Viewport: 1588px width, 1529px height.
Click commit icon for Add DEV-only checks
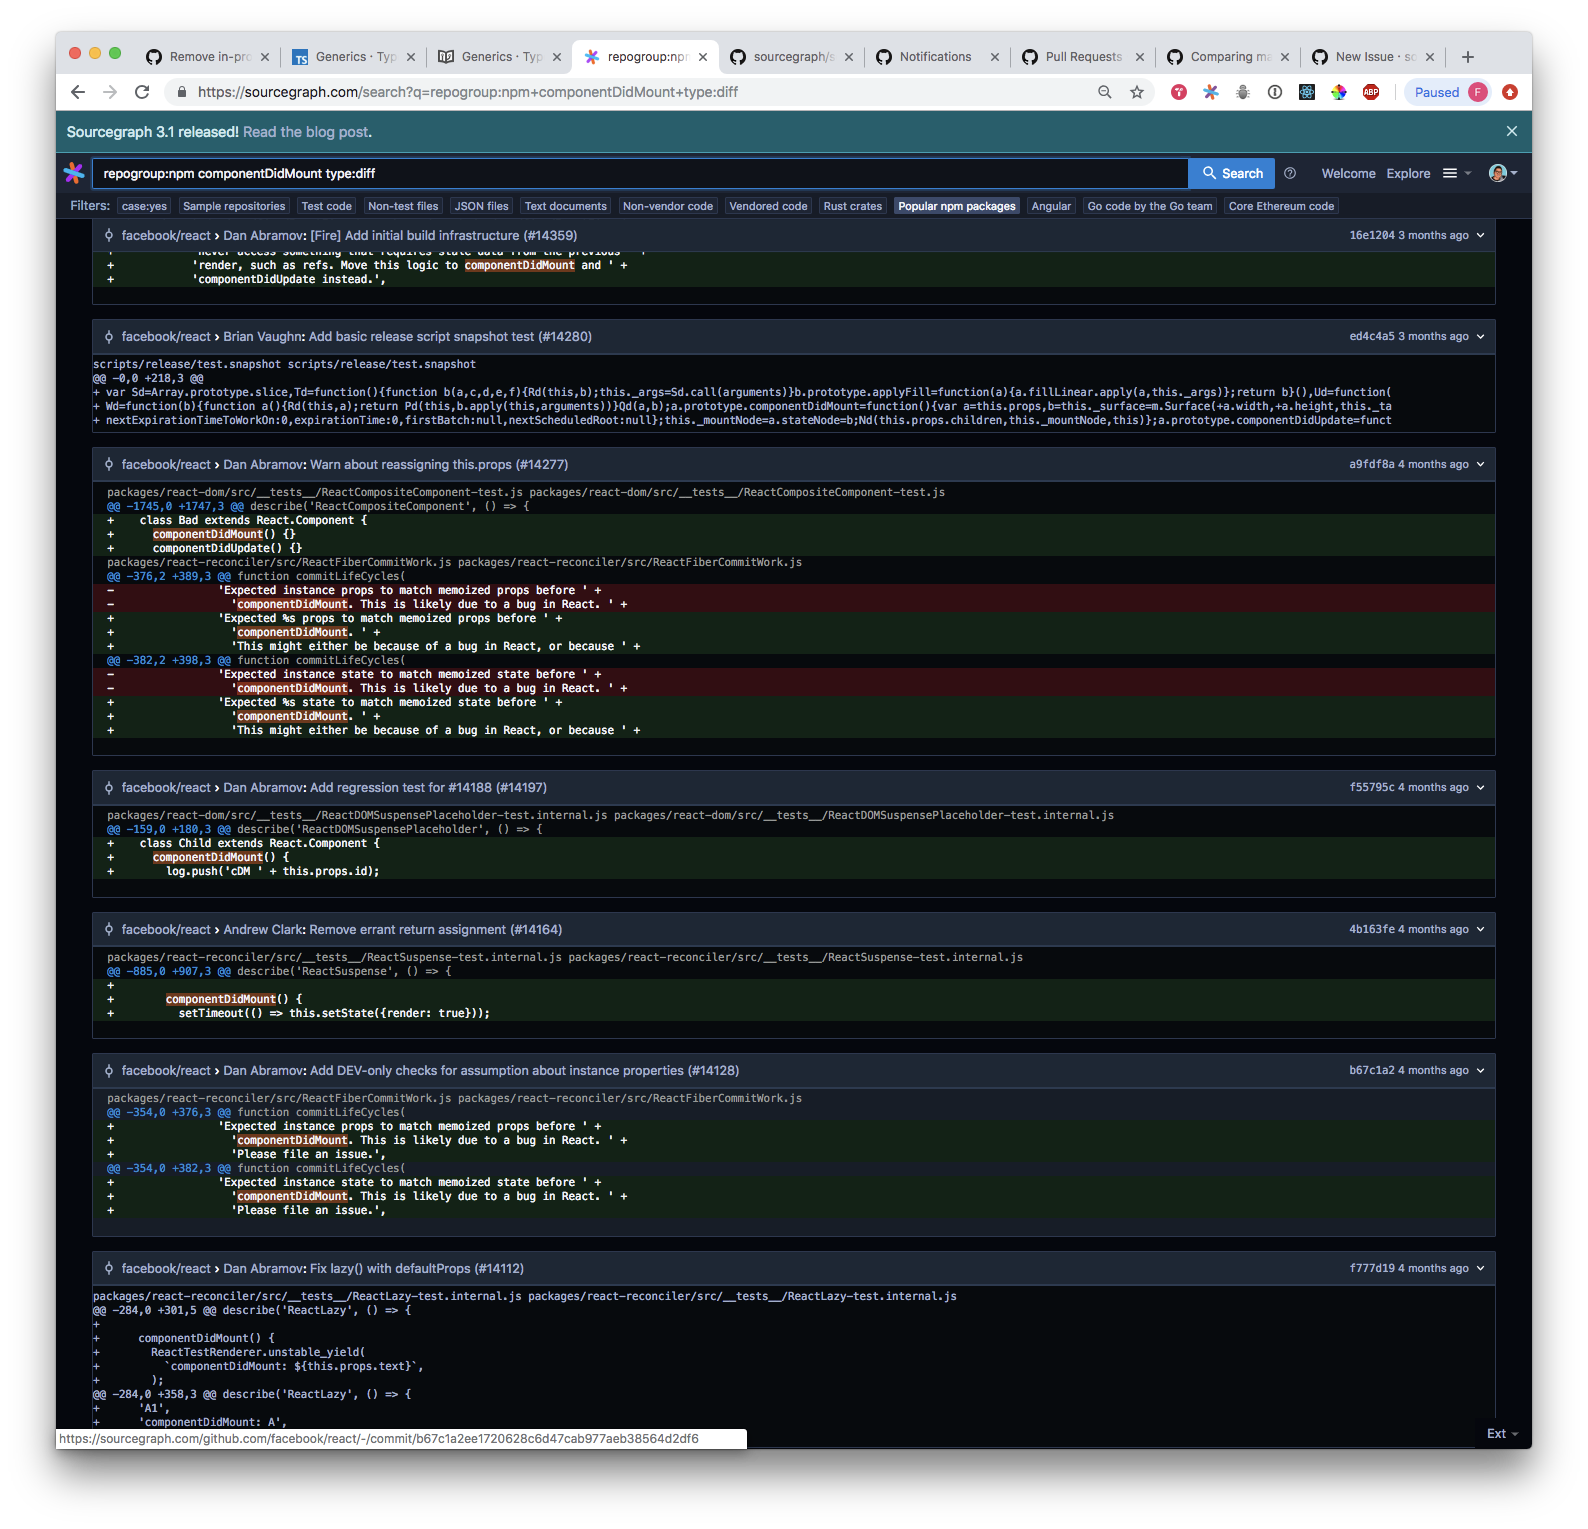[109, 1070]
